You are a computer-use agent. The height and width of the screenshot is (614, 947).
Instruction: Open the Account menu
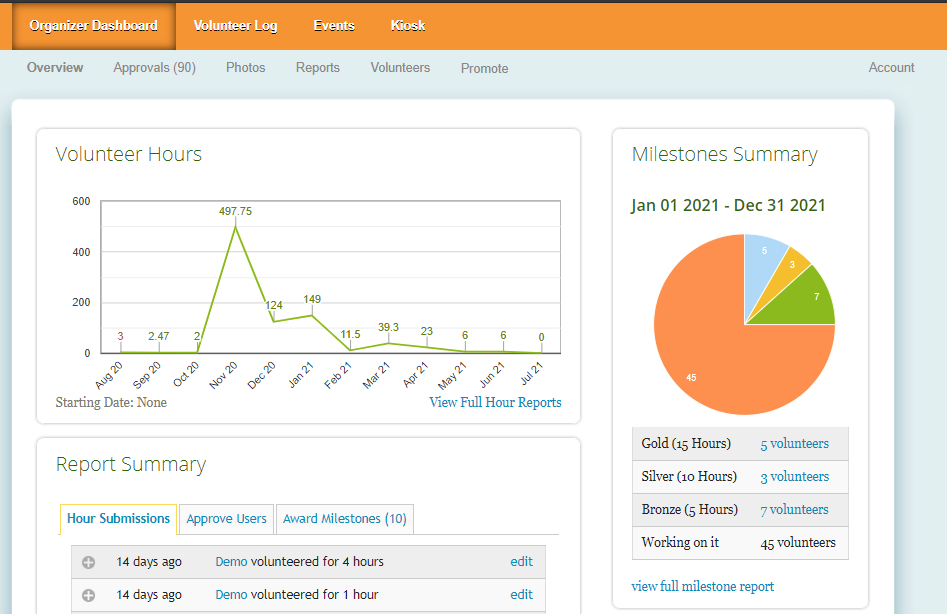pos(891,68)
